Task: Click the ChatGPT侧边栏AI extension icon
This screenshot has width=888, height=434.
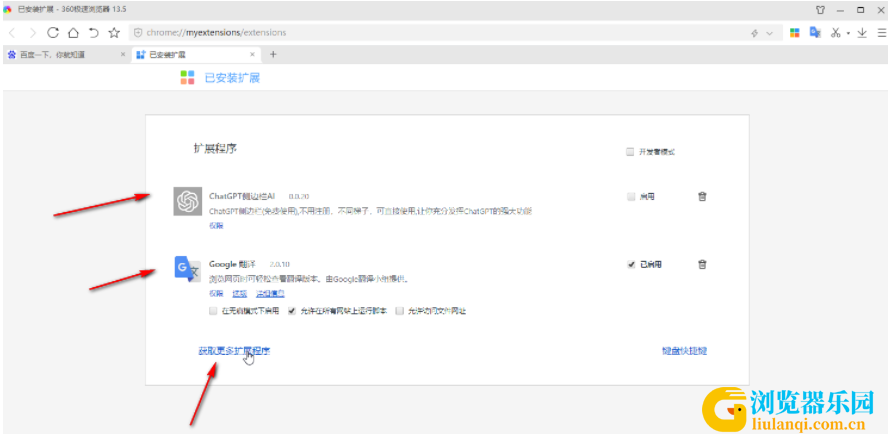Action: coord(188,201)
